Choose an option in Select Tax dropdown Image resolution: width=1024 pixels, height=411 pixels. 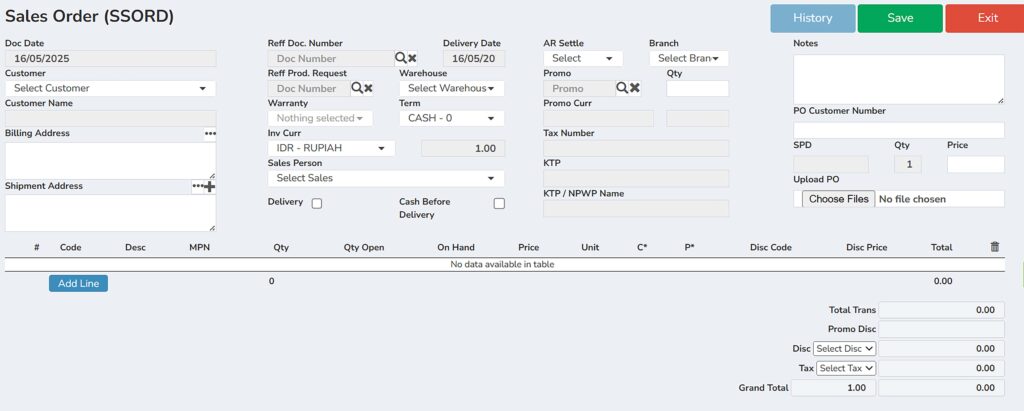[x=846, y=368]
